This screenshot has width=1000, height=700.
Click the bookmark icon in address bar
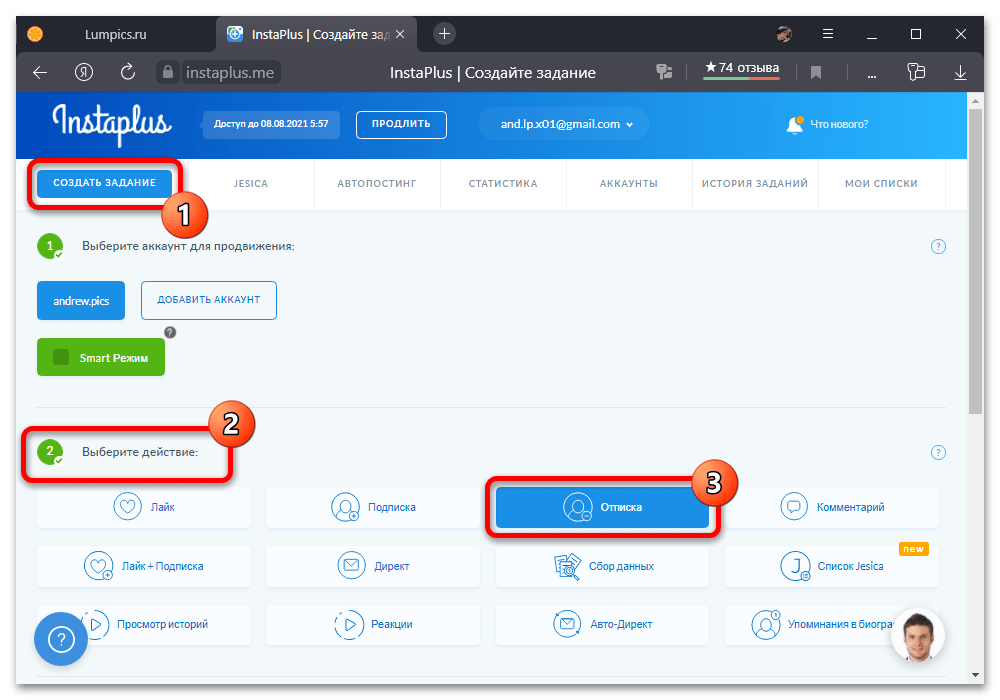click(x=816, y=72)
